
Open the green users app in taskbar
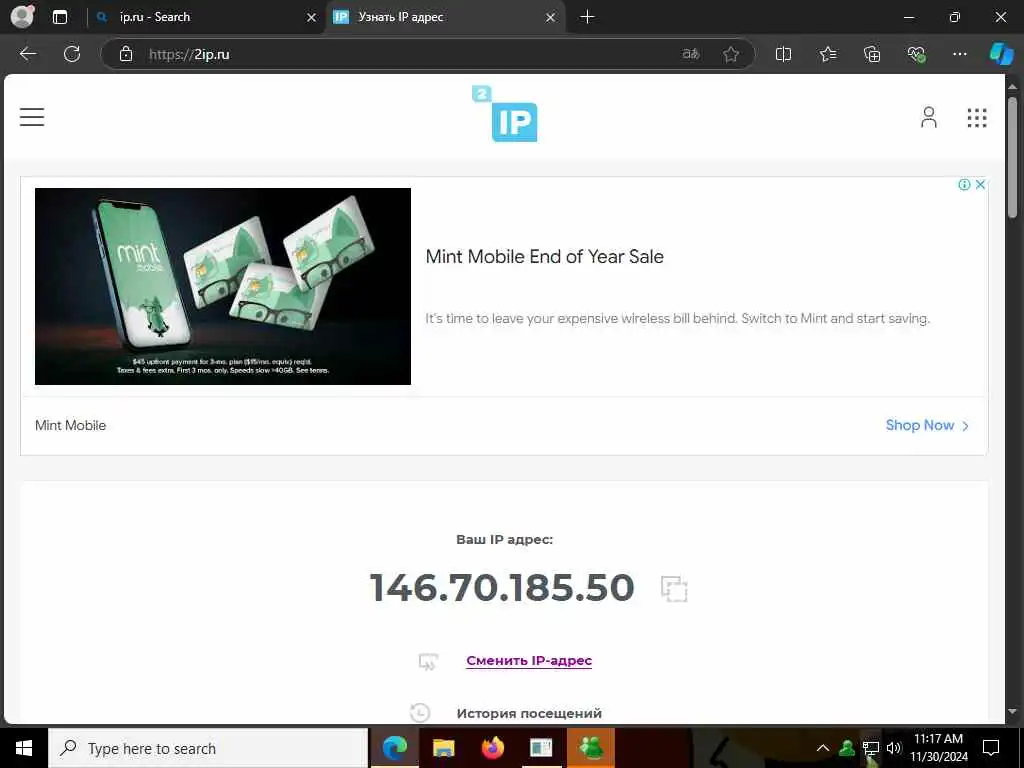(590, 748)
